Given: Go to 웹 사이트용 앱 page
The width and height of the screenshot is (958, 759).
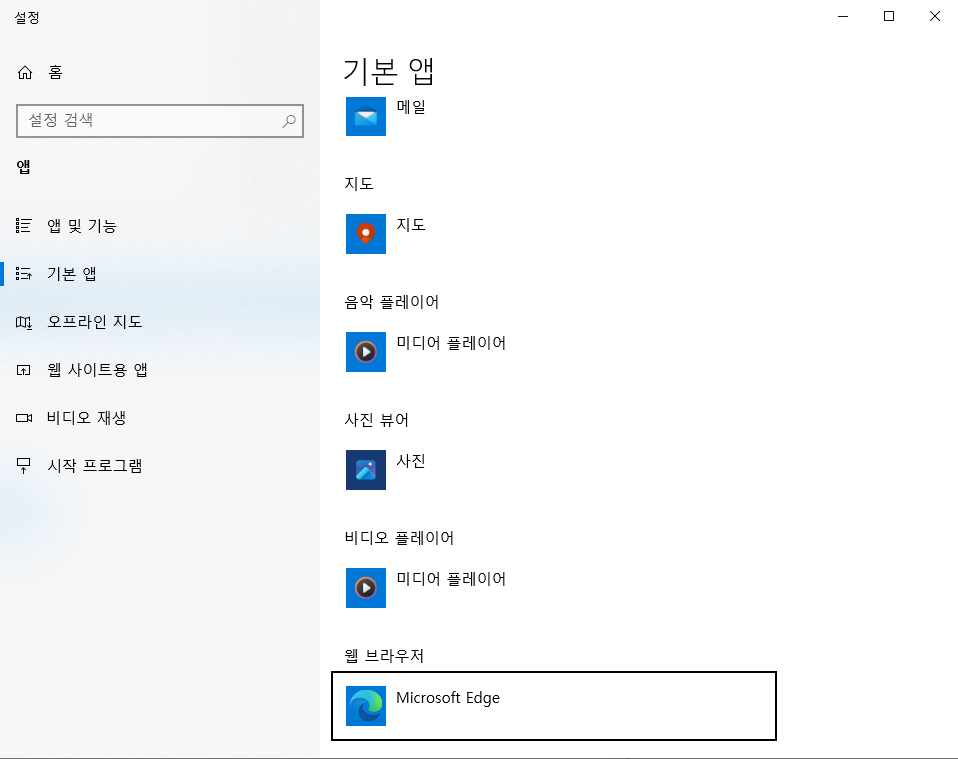Looking at the screenshot, I should pyautogui.click(x=160, y=370).
